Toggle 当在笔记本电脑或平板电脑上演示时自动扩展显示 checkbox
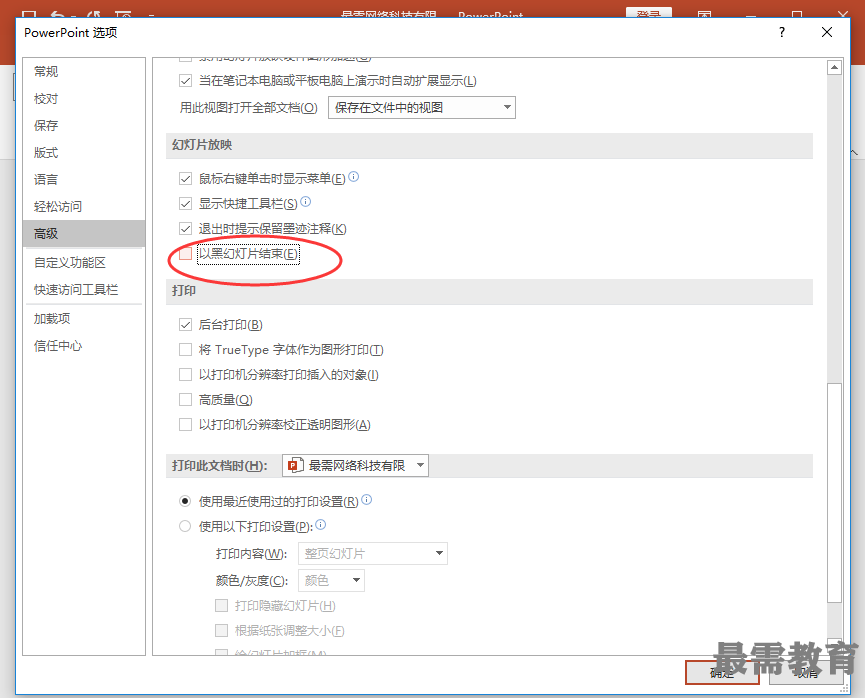The height and width of the screenshot is (698, 865). (185, 81)
